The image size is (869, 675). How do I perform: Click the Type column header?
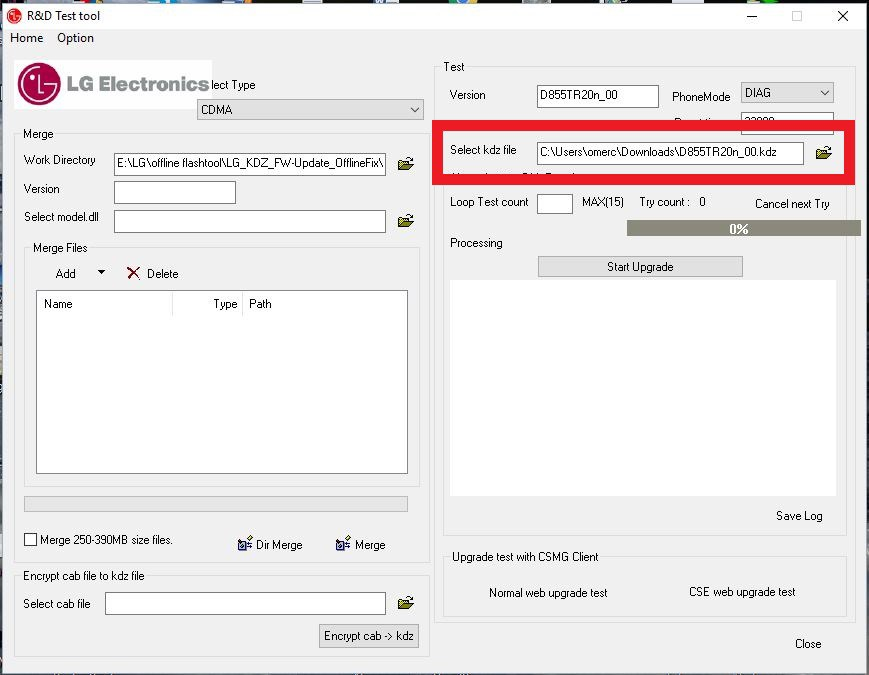[208, 304]
